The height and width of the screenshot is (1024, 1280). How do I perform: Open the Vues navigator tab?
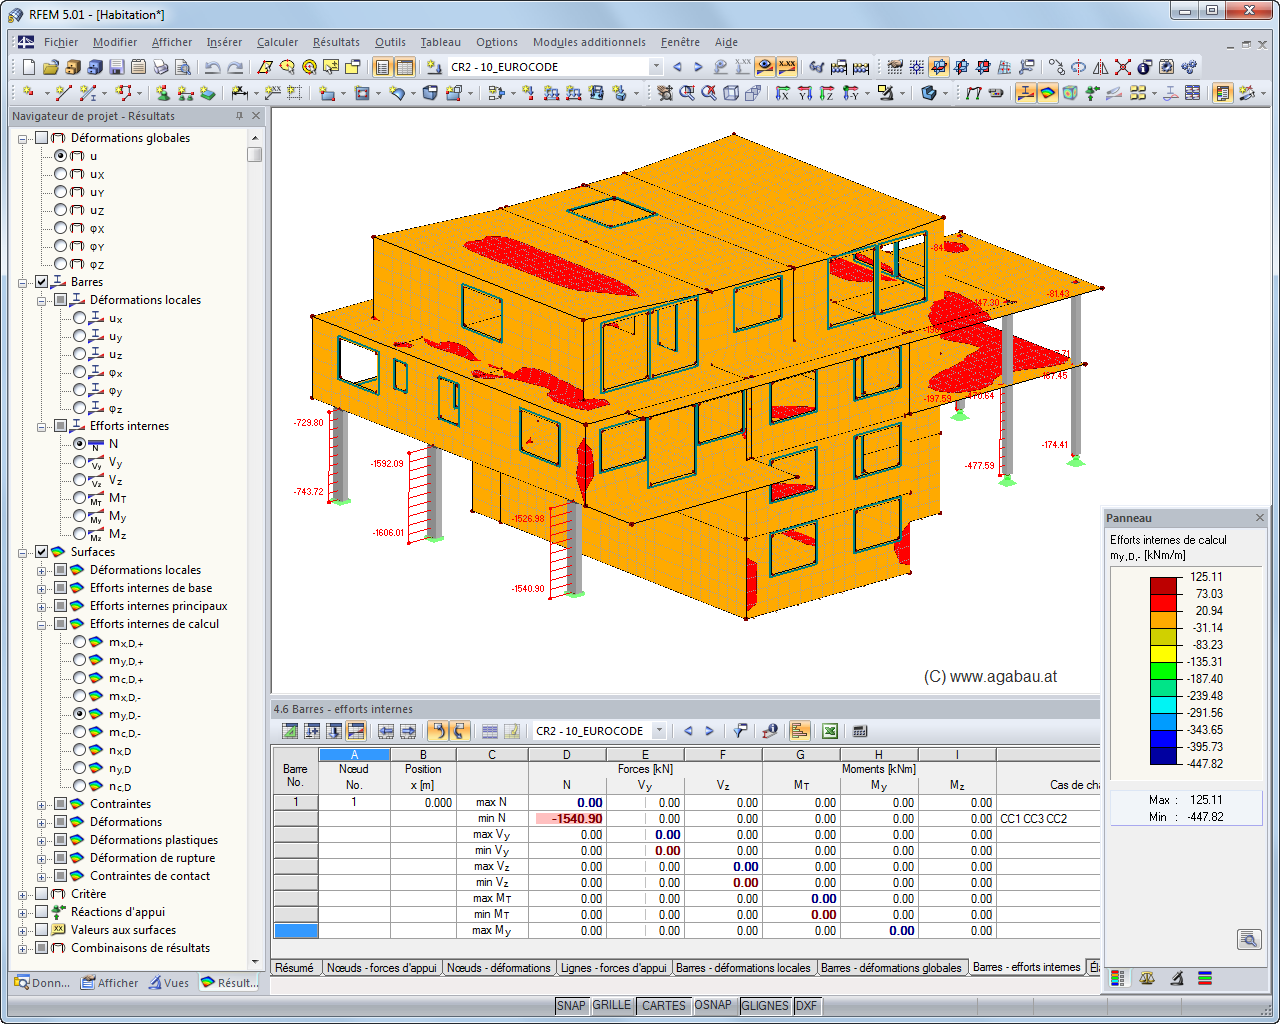coord(169,983)
